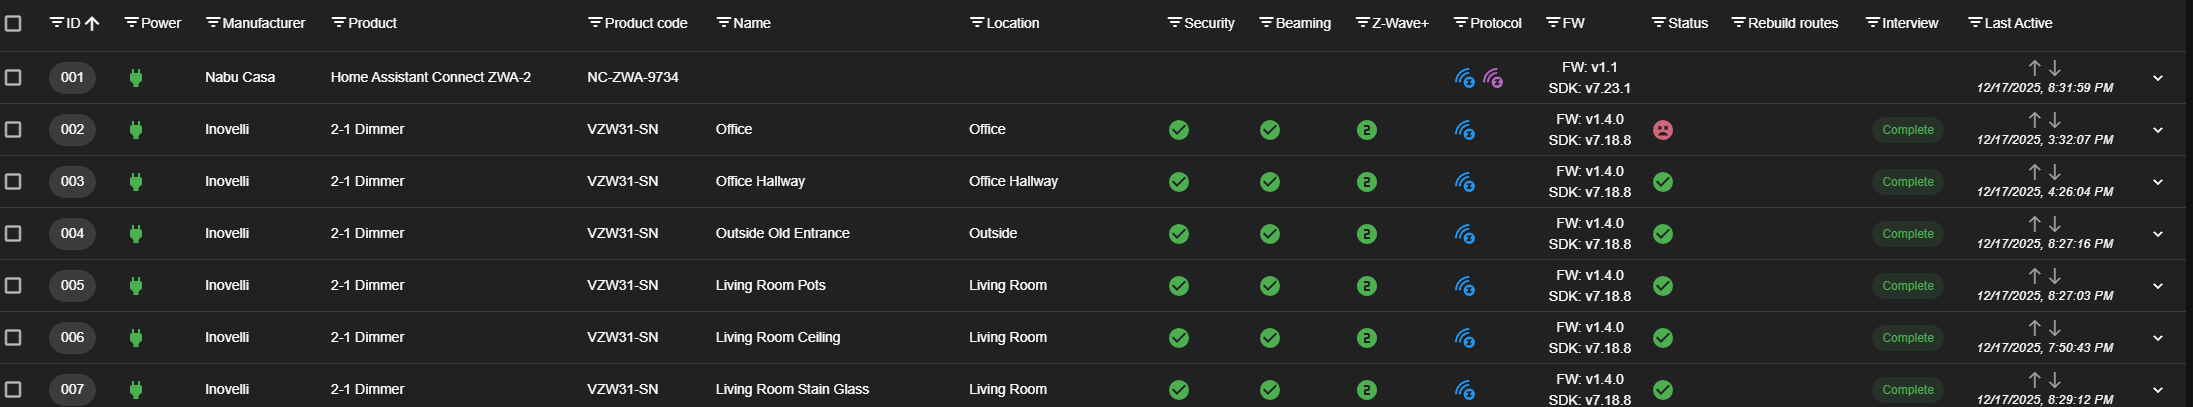
Task: Expand the Outside Old Entrance row details
Action: [2157, 234]
